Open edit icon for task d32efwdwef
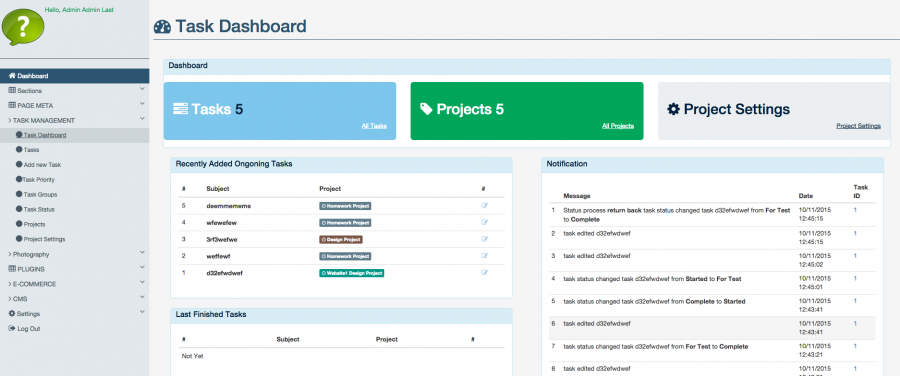 coord(484,273)
